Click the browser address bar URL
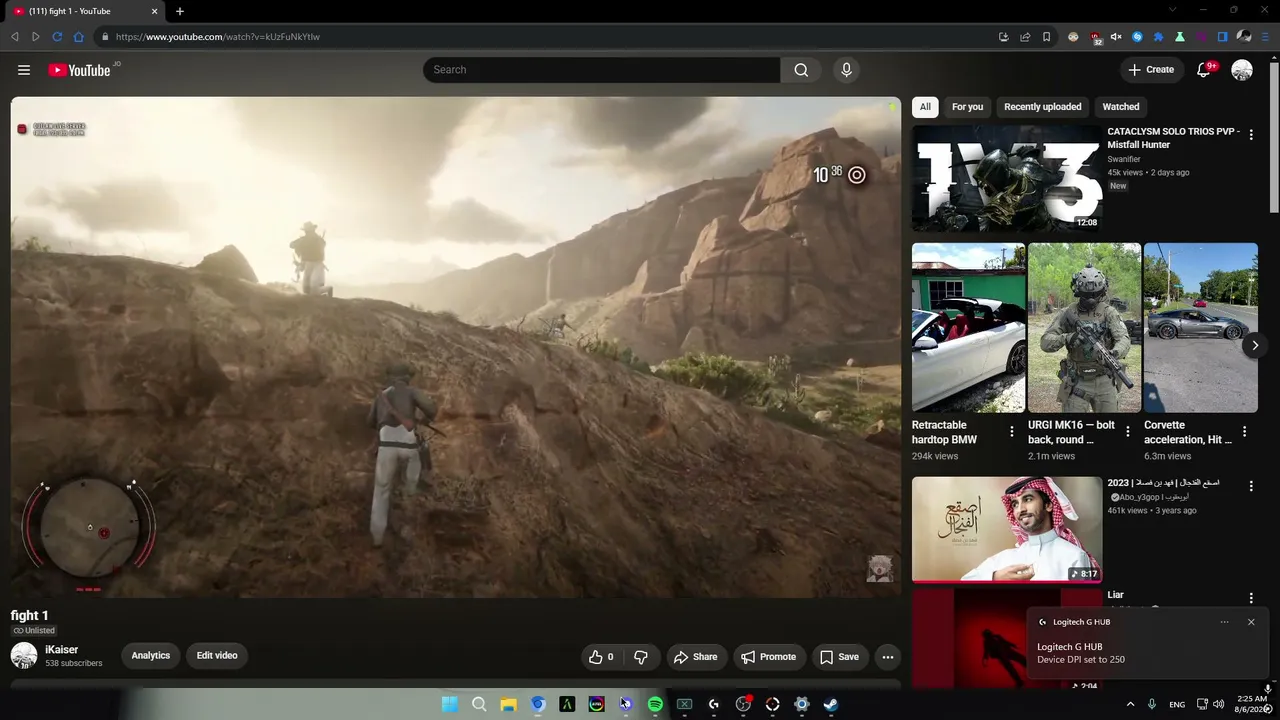 pos(218,37)
